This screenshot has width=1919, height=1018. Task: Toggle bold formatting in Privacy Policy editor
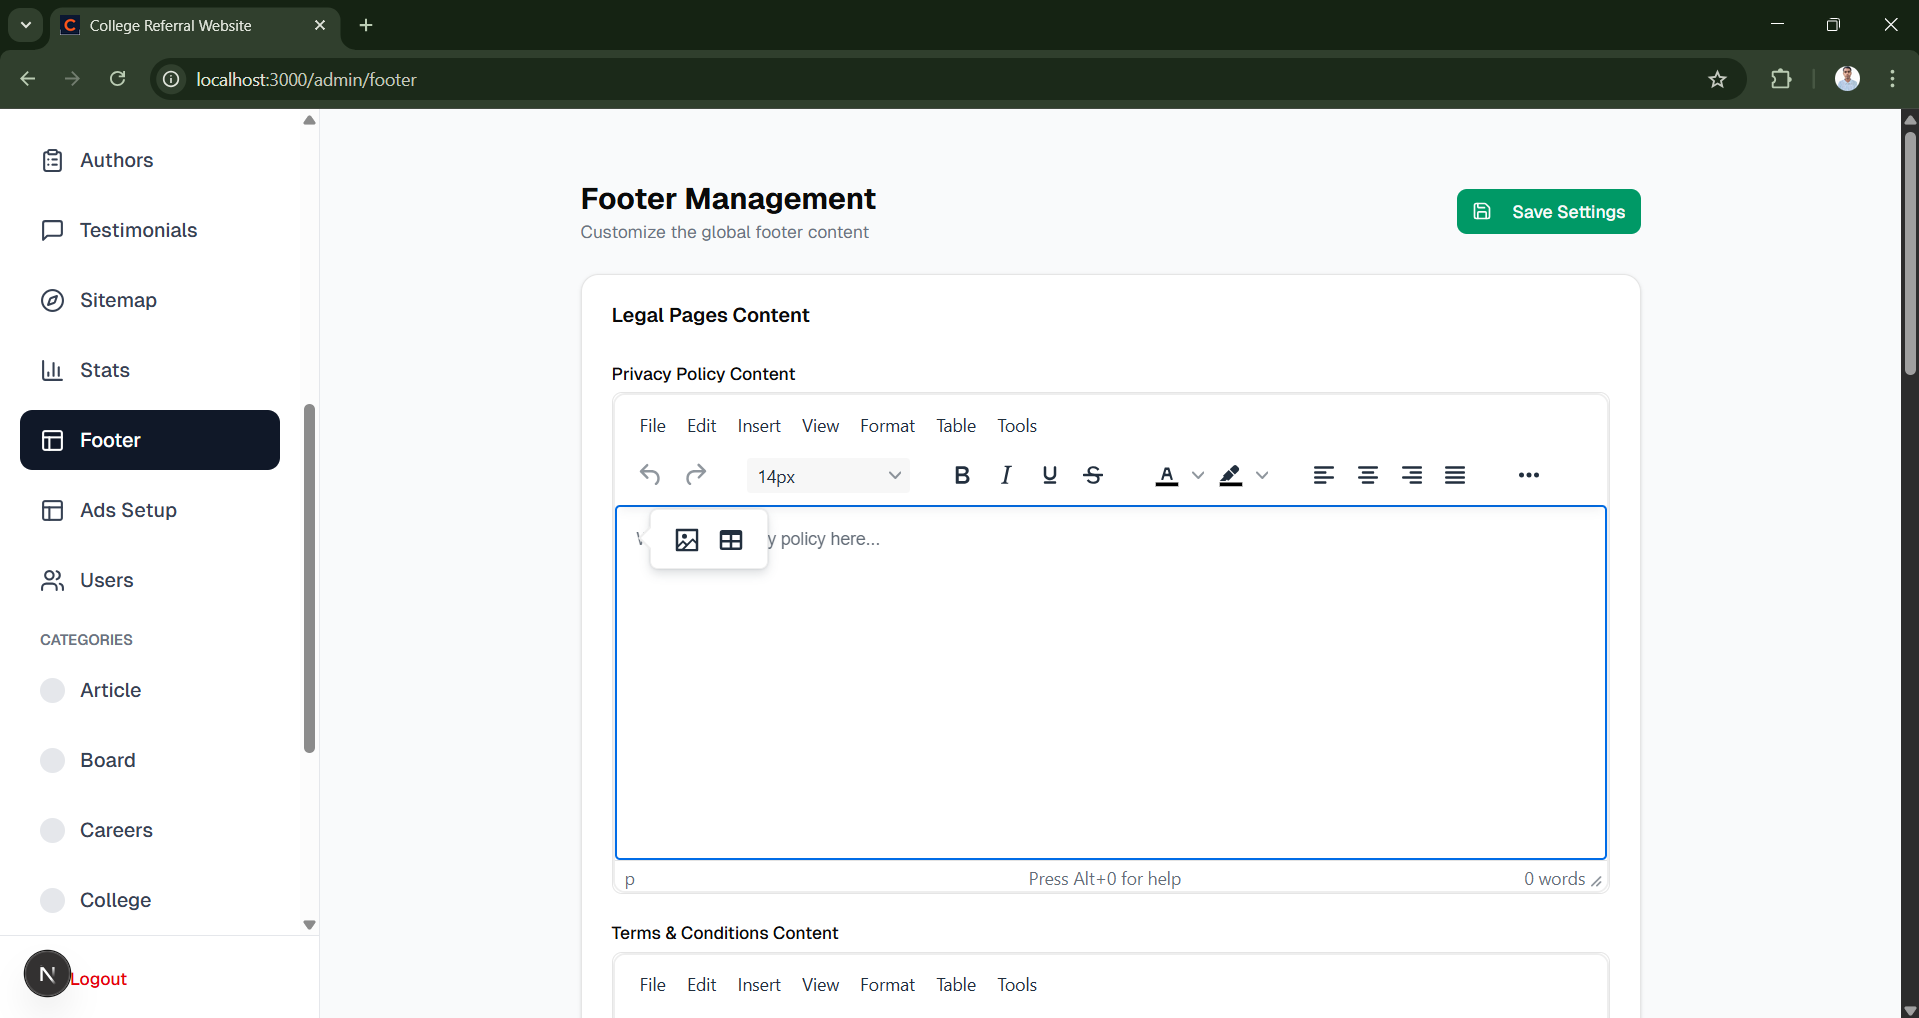coord(962,475)
